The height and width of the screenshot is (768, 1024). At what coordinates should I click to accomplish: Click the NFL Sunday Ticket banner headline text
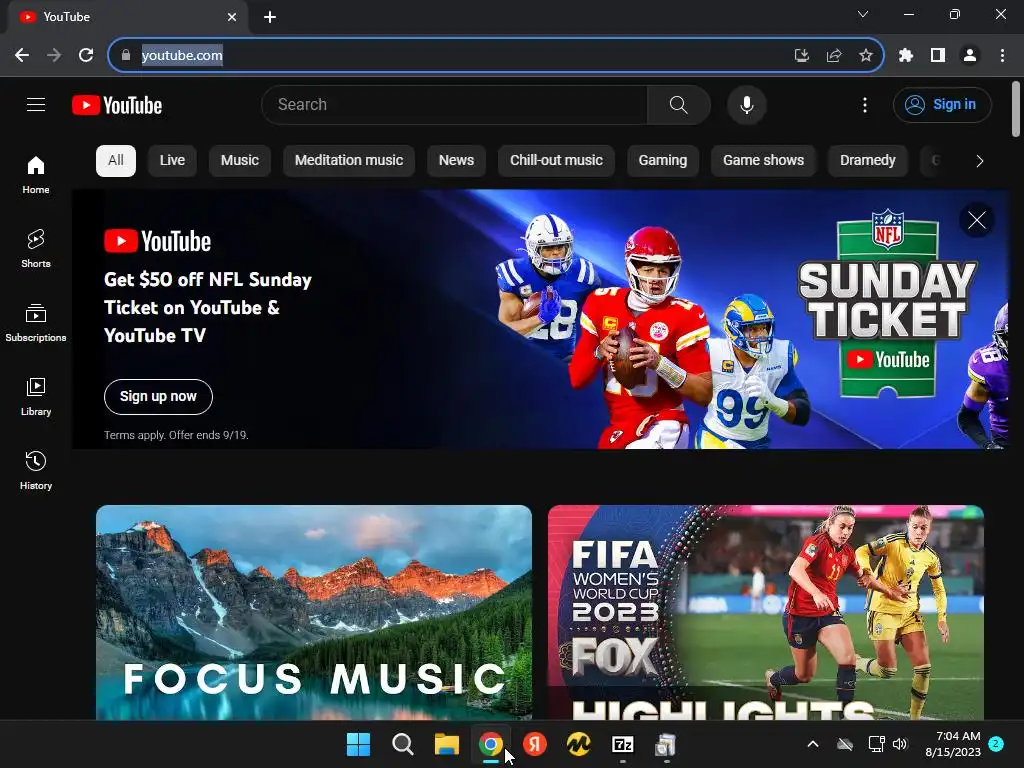click(208, 308)
